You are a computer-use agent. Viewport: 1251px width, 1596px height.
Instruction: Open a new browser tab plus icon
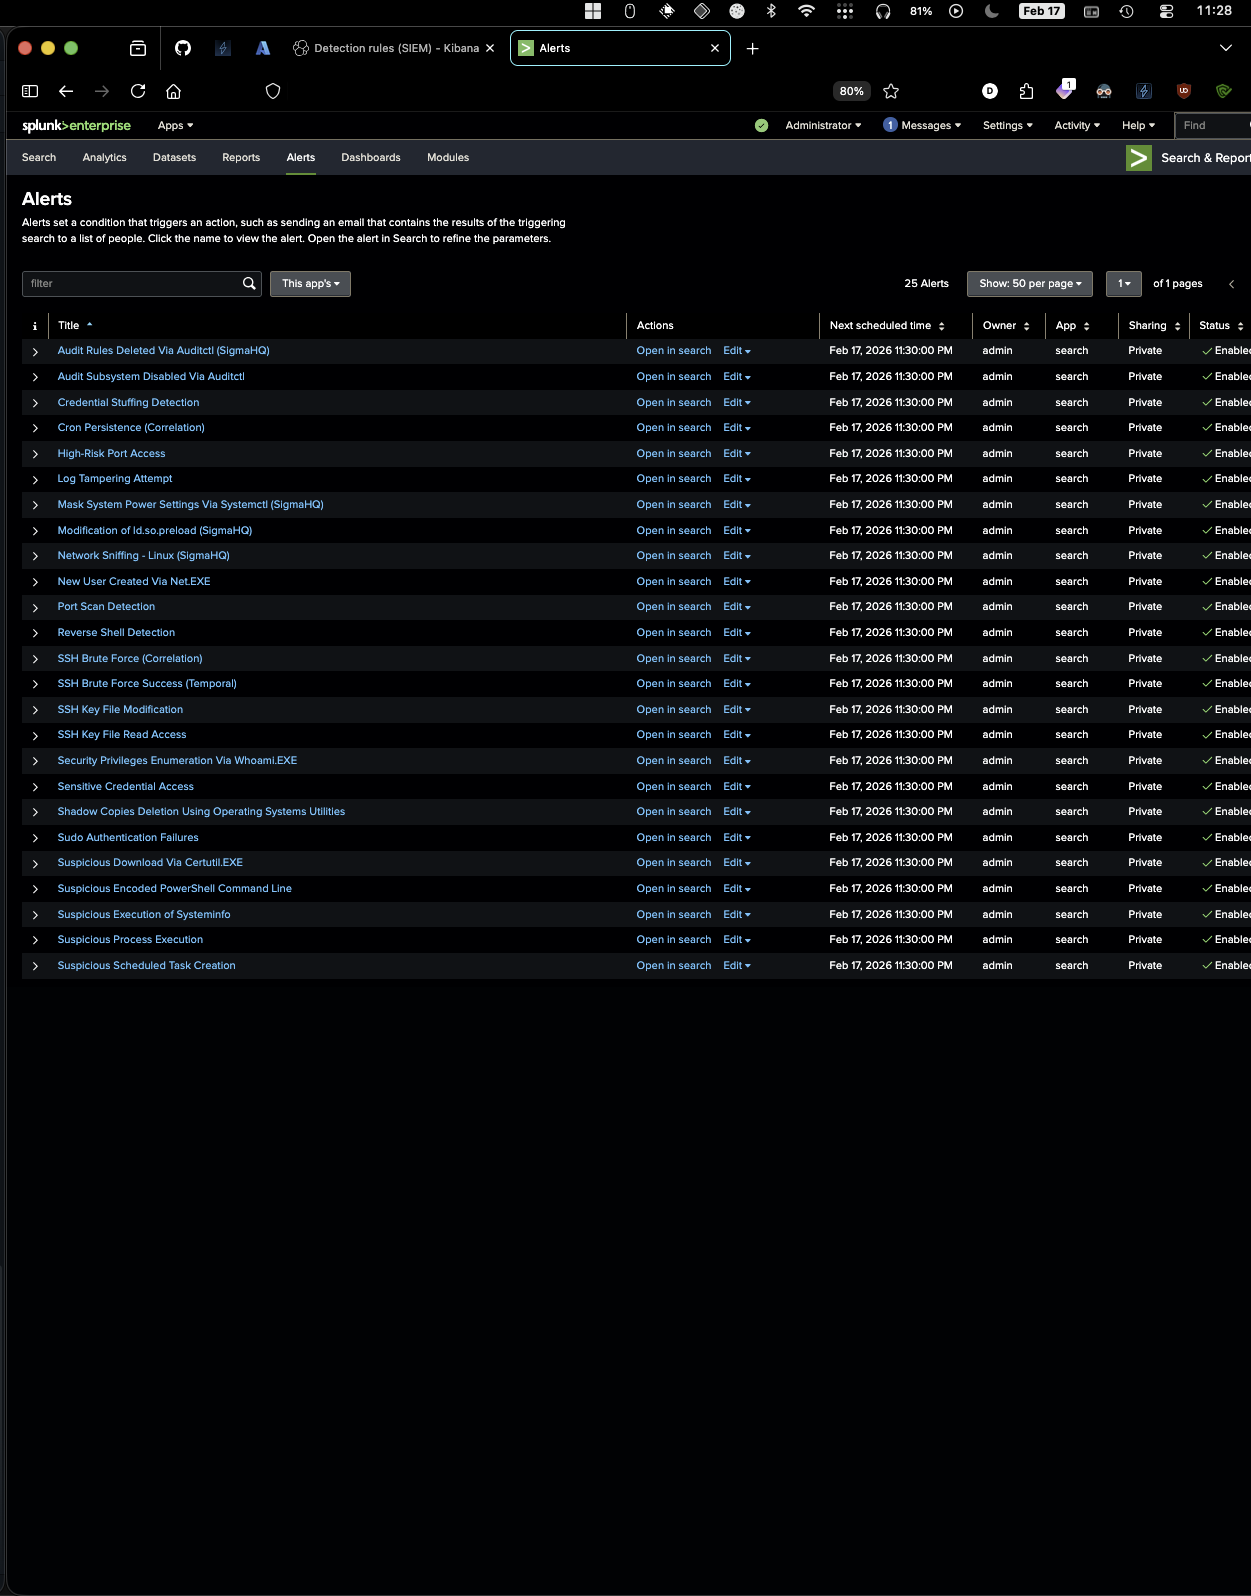(753, 48)
